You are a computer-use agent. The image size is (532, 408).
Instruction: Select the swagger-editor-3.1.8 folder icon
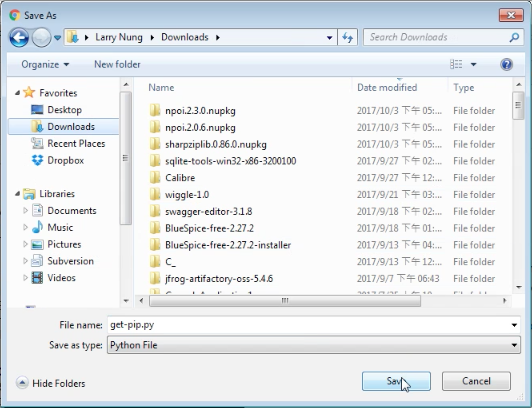(x=155, y=211)
